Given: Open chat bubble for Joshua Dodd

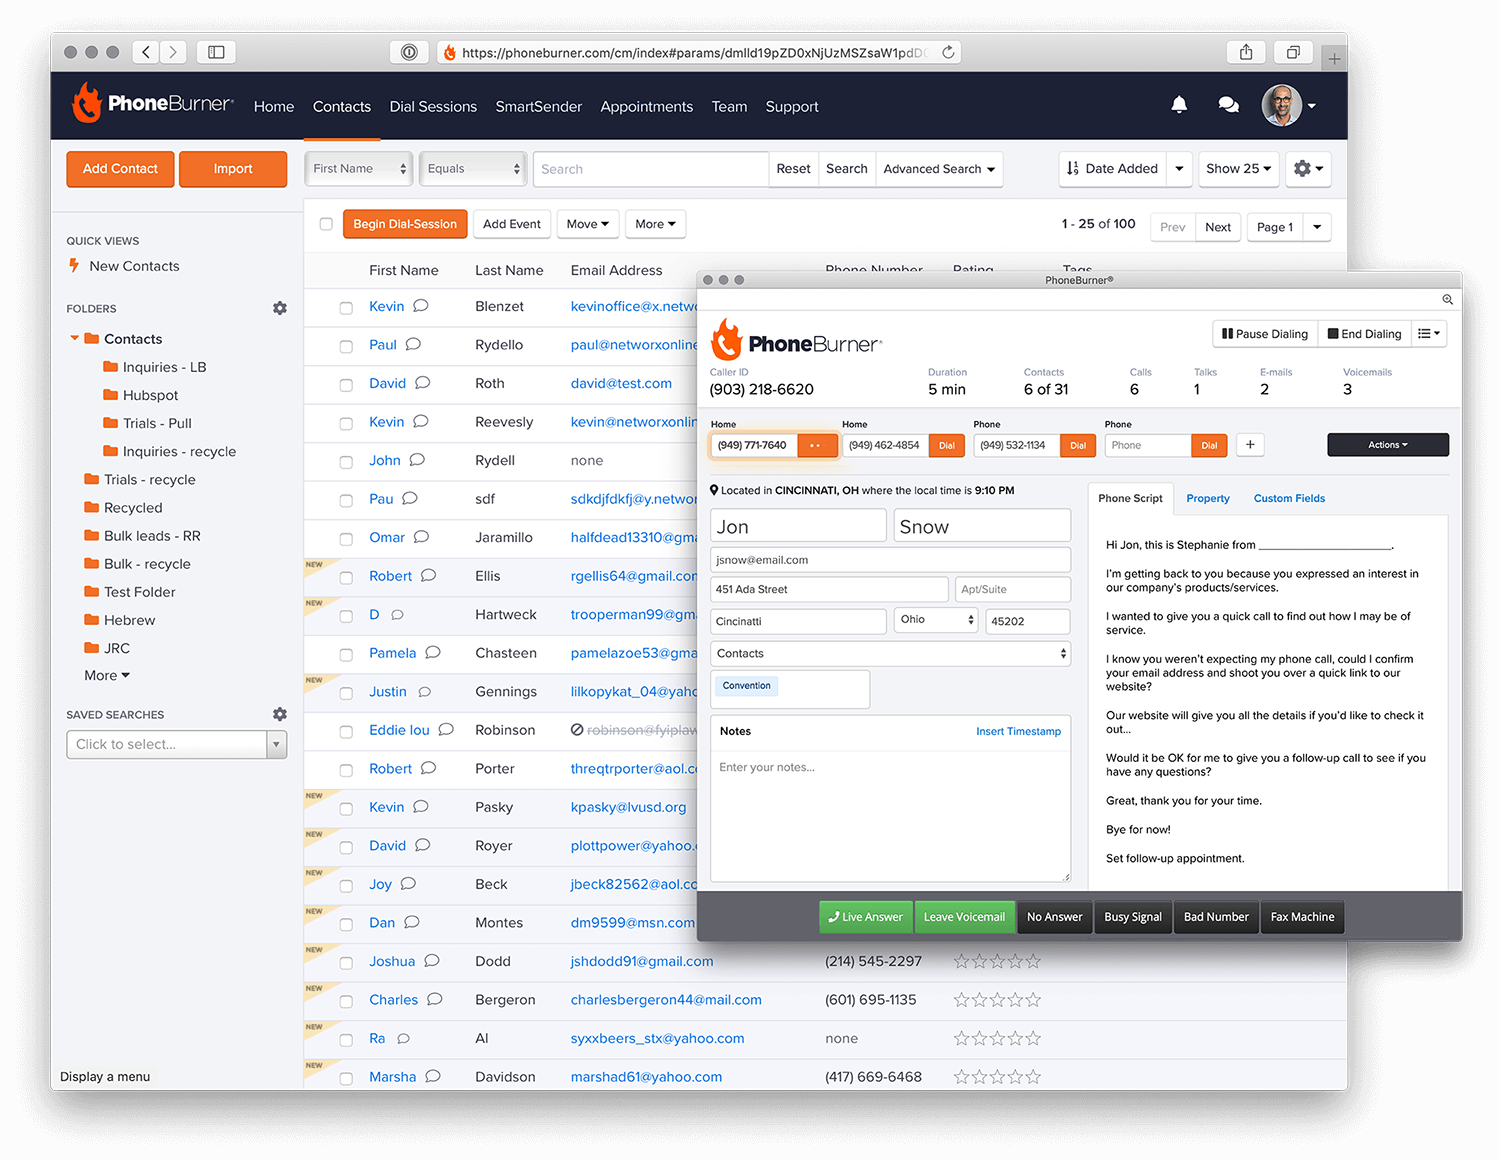Looking at the screenshot, I should (432, 961).
